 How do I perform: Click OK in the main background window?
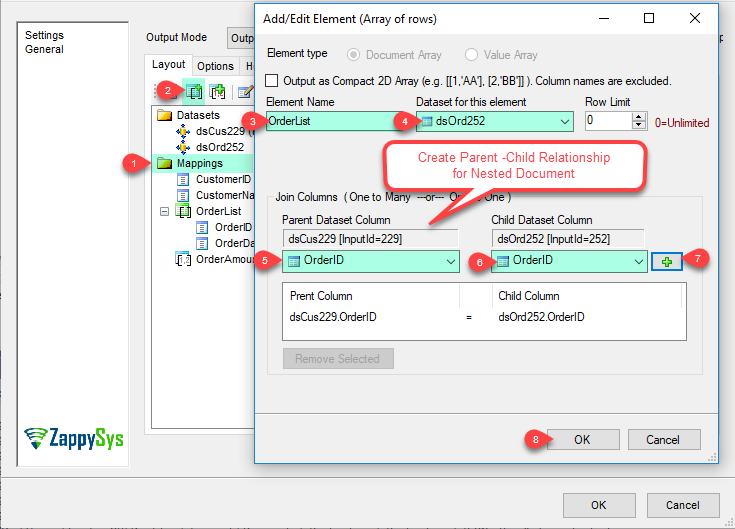tap(599, 505)
